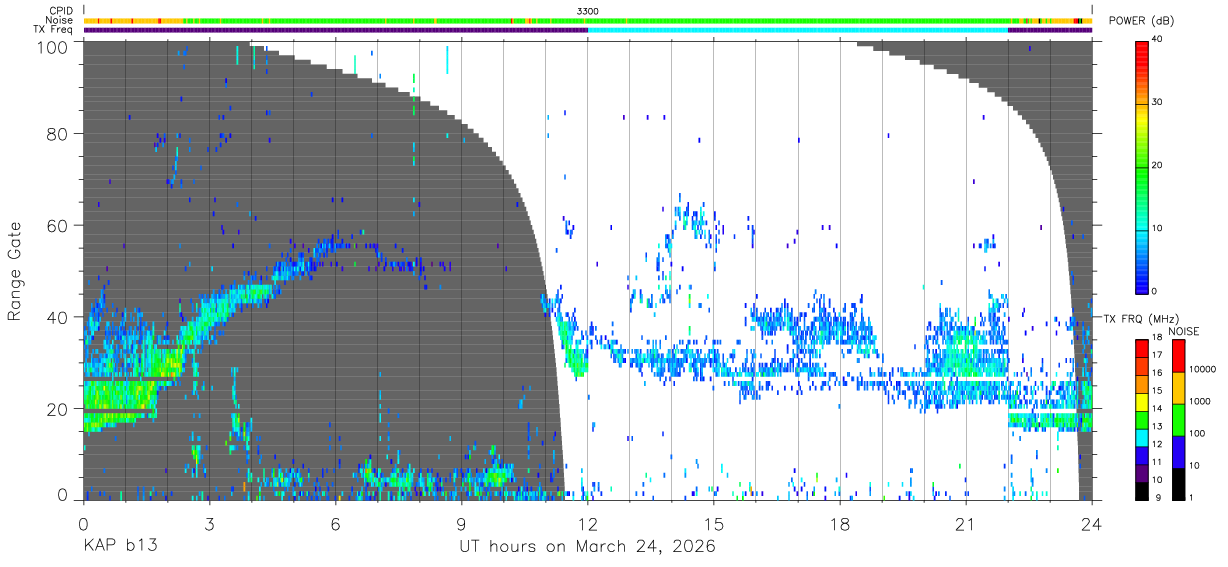
Task: Click the CPID row label
Action: (62, 11)
